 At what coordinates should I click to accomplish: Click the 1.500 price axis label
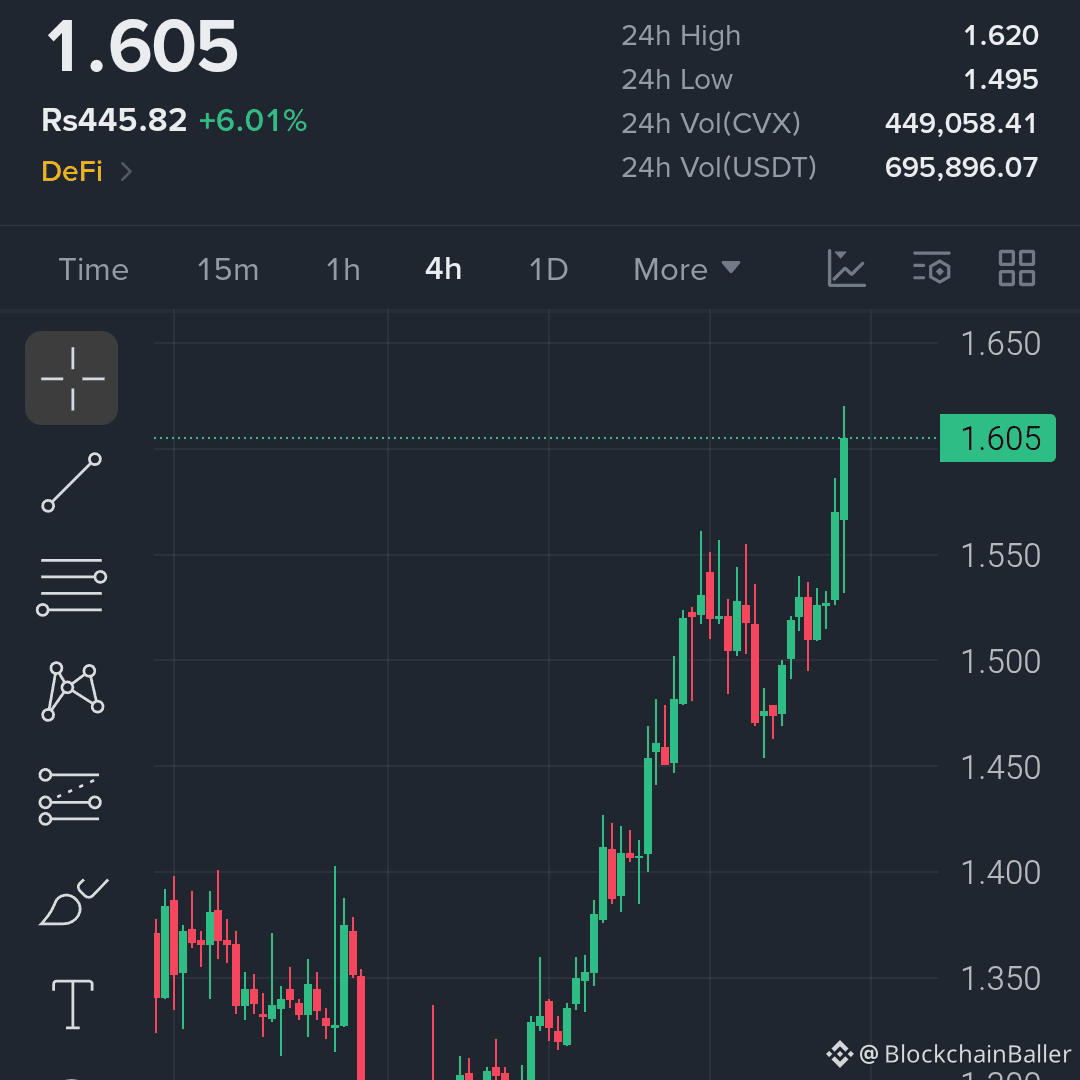[1000, 662]
